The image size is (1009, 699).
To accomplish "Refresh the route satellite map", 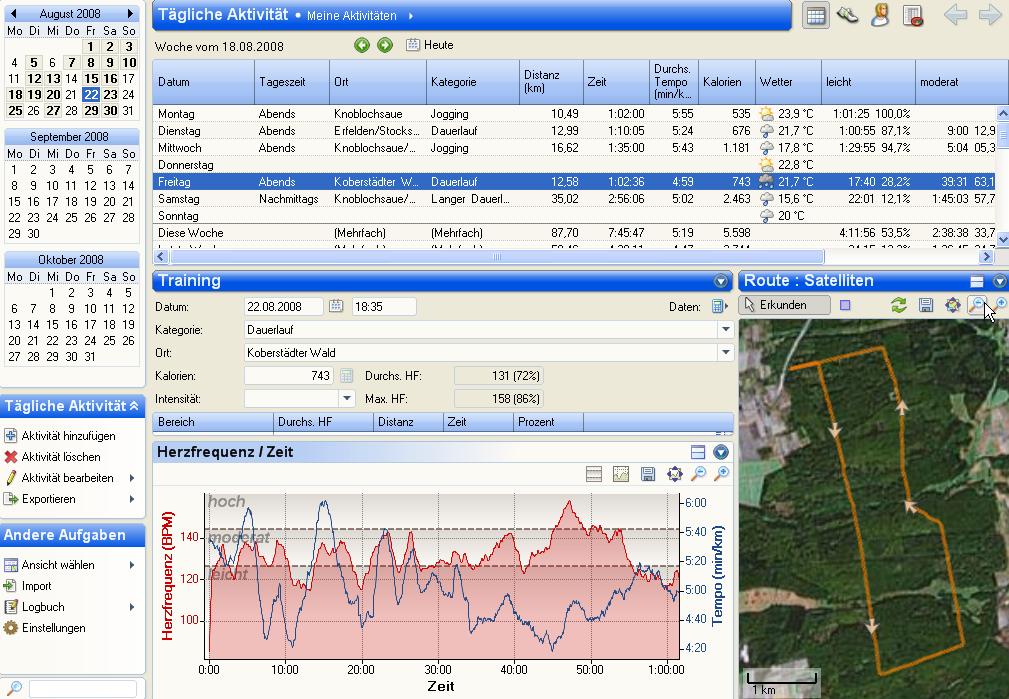I will coord(899,305).
